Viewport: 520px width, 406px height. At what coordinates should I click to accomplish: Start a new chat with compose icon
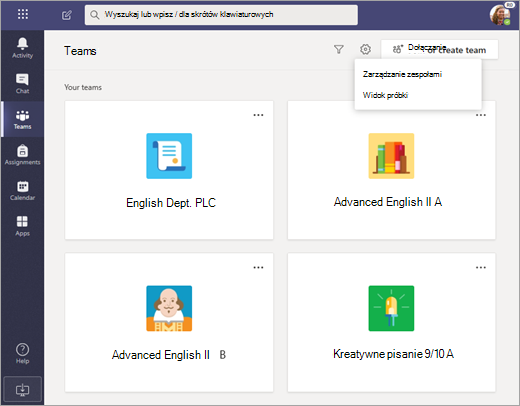click(x=67, y=15)
